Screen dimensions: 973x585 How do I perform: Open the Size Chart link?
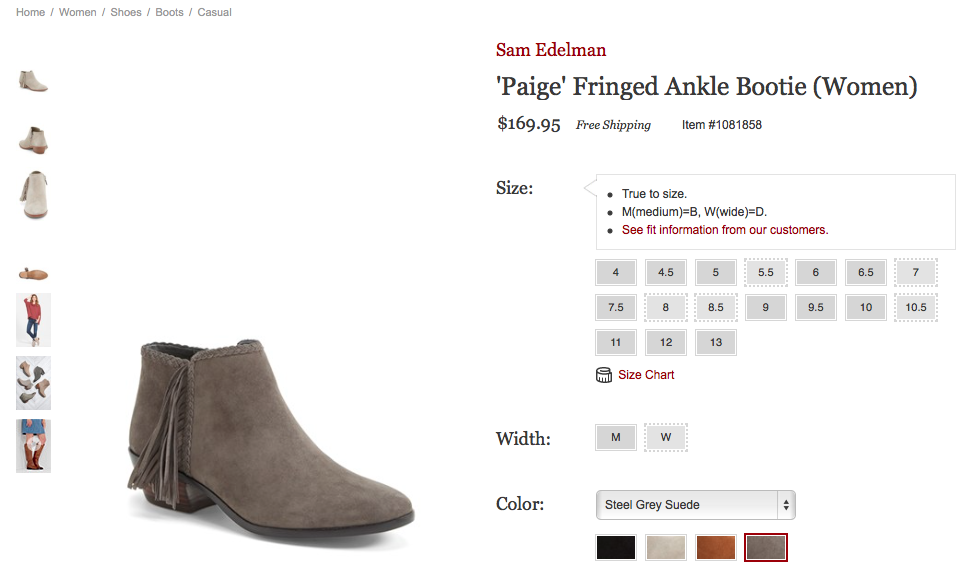pyautogui.click(x=646, y=375)
